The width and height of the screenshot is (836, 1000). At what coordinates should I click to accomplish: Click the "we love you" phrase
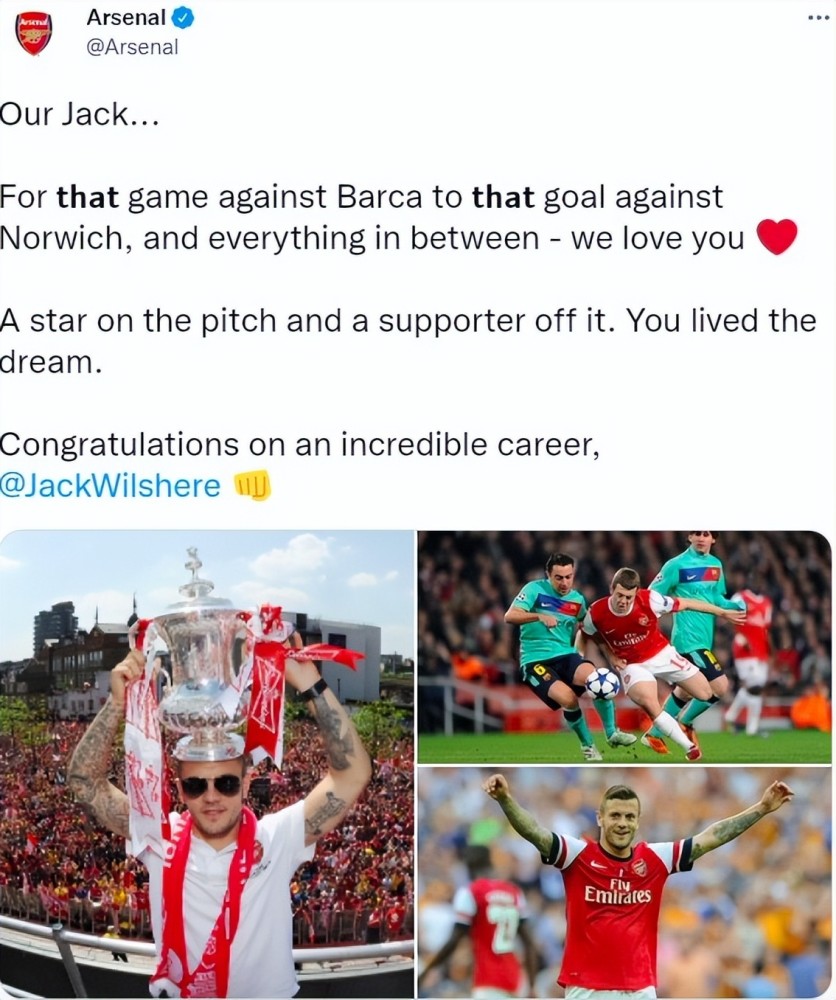coord(657,238)
